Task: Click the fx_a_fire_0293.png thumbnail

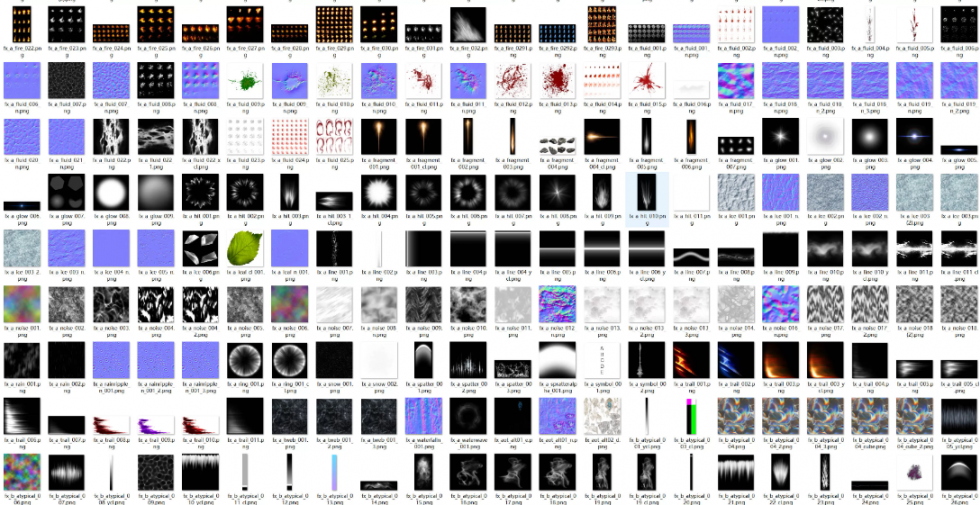Action: point(602,24)
